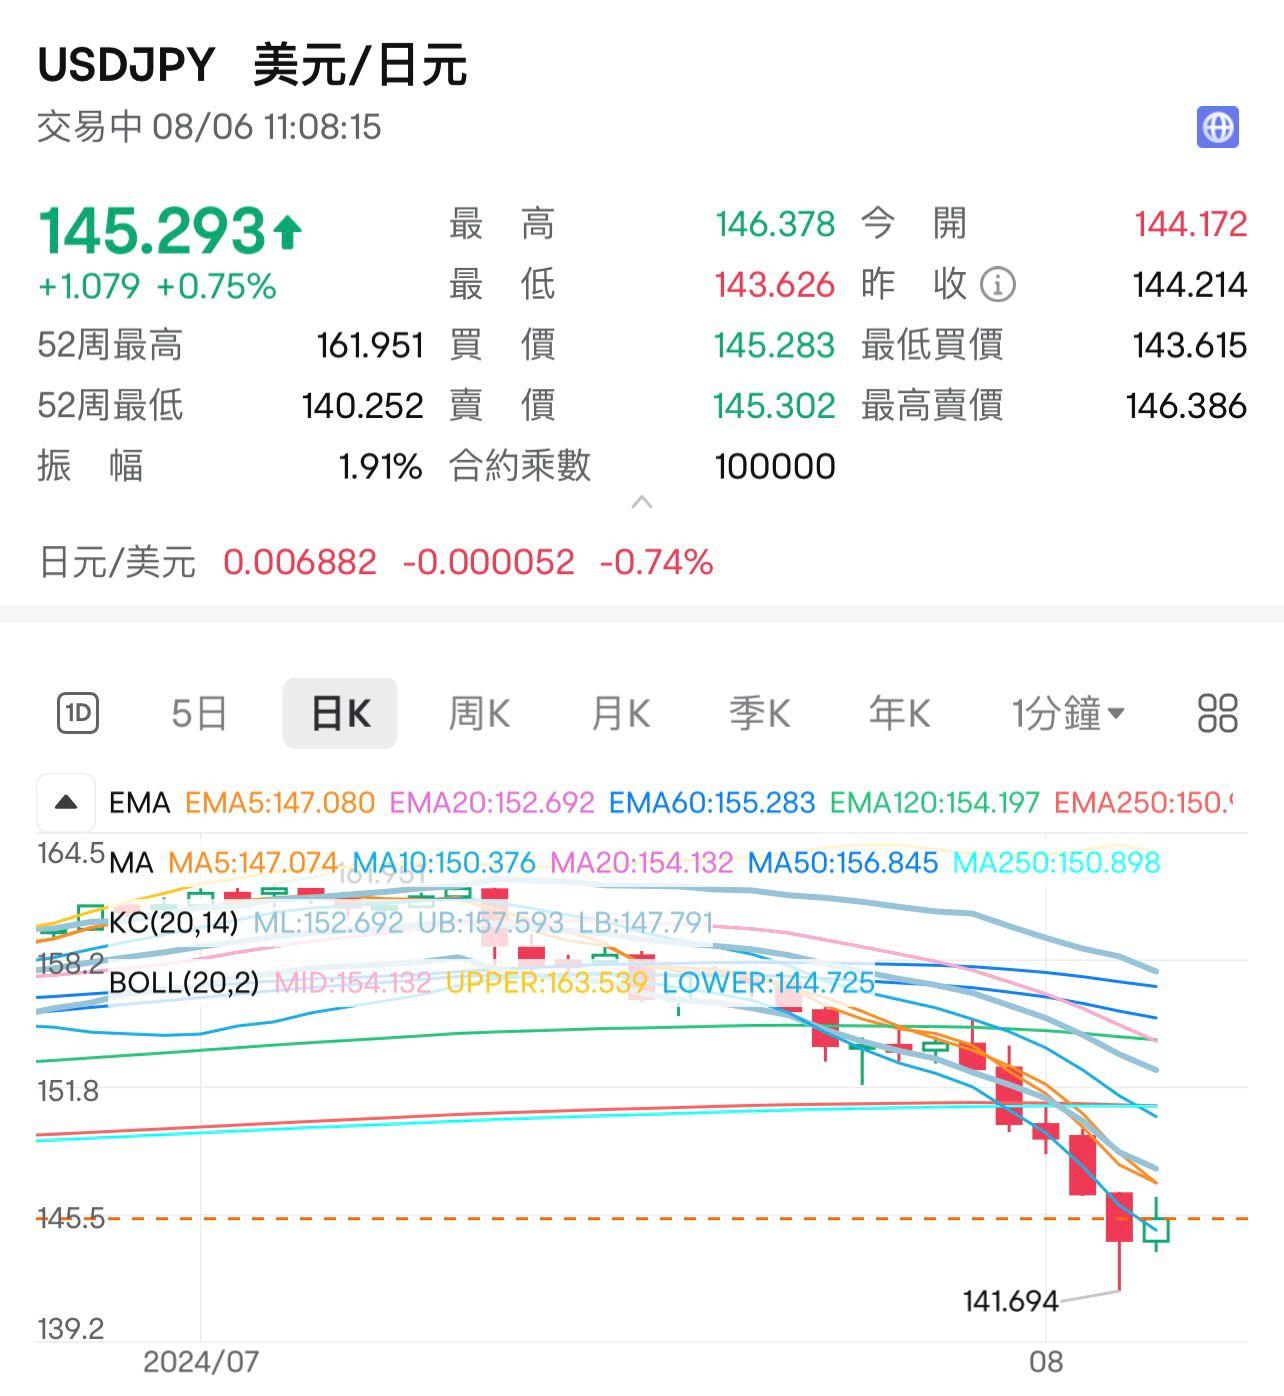Switch to the 周K tab
Viewport: 1284px width, 1396px height.
479,712
